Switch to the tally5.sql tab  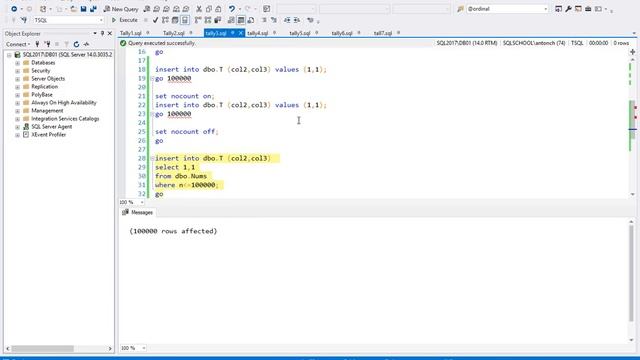pos(300,33)
